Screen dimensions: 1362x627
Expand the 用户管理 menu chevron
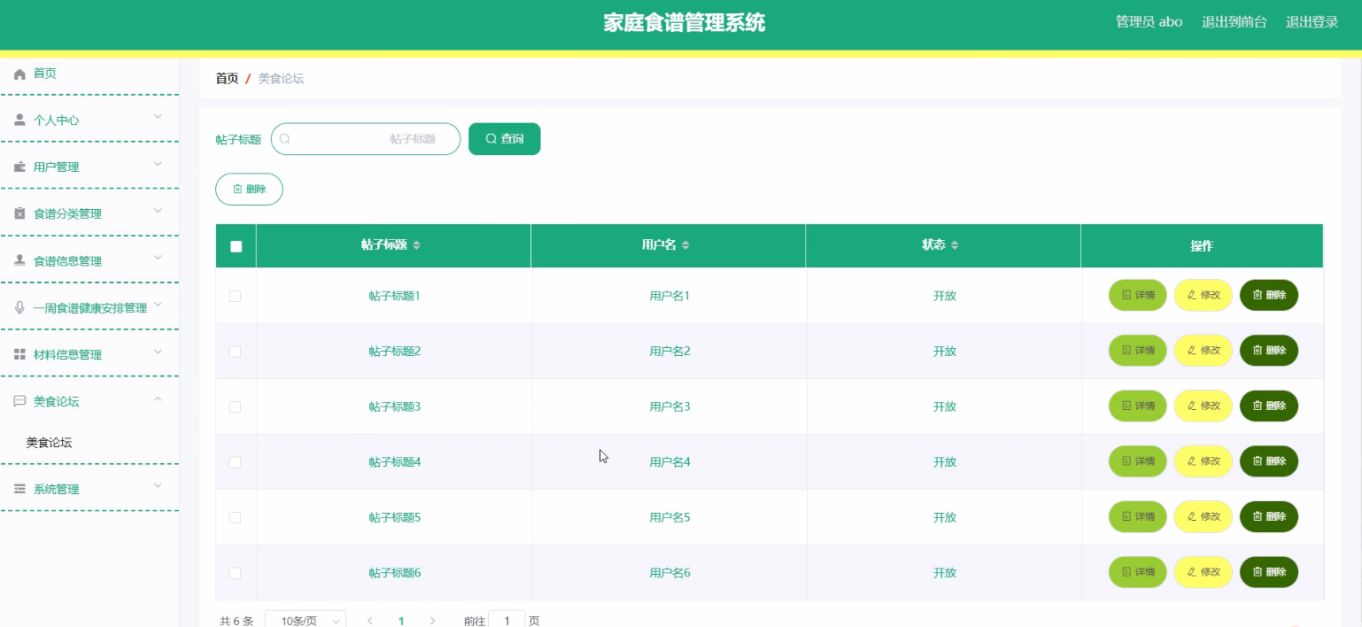(158, 164)
